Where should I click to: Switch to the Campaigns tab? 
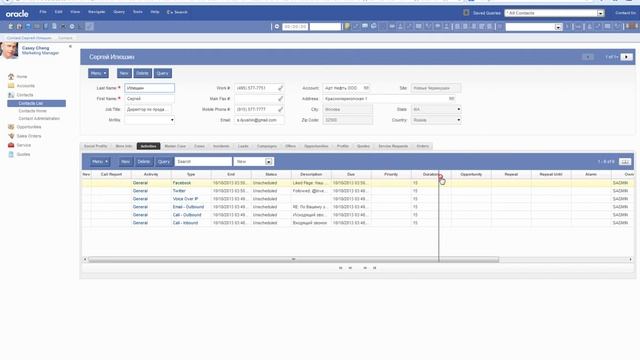267,146
